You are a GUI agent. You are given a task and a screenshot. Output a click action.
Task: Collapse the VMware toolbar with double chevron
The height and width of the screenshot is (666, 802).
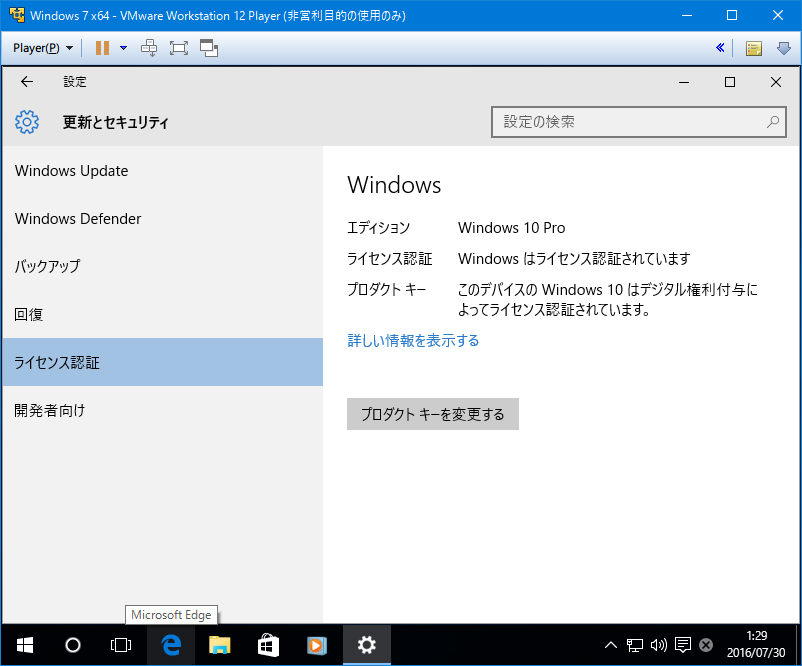point(720,48)
